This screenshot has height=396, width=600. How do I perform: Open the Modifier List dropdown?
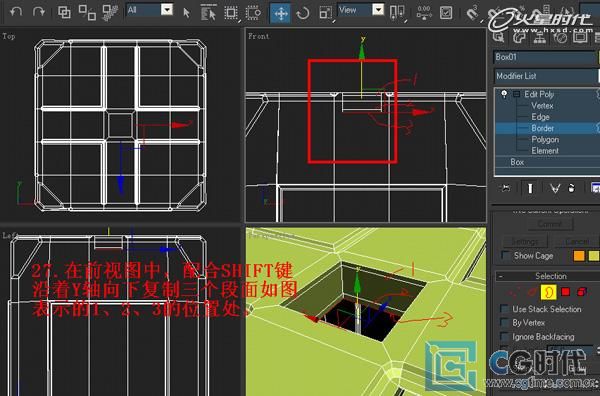coord(546,76)
